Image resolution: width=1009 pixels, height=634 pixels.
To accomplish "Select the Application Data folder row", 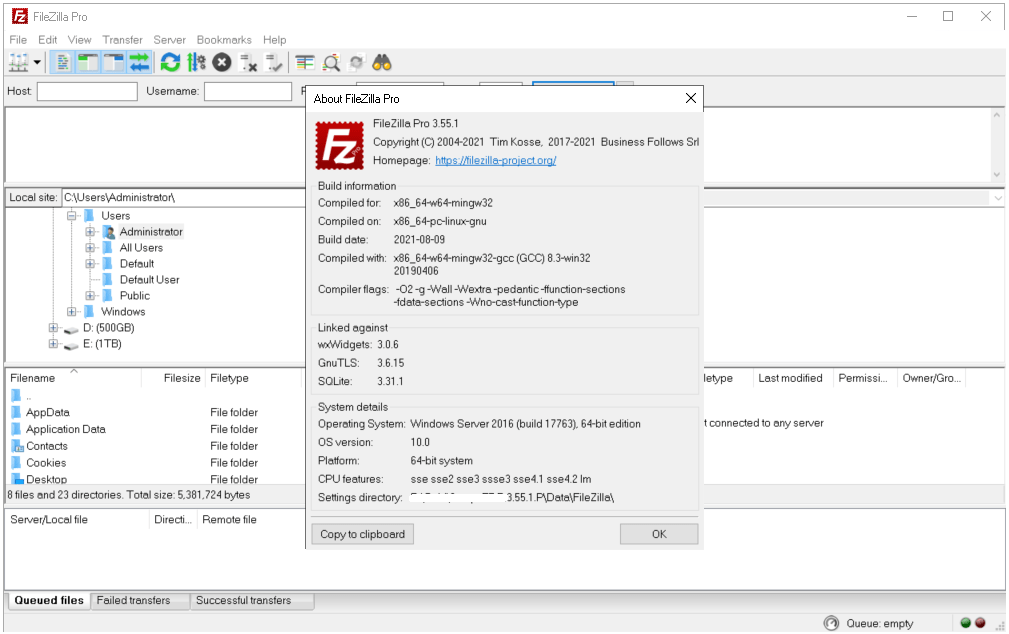I will (x=154, y=429).
